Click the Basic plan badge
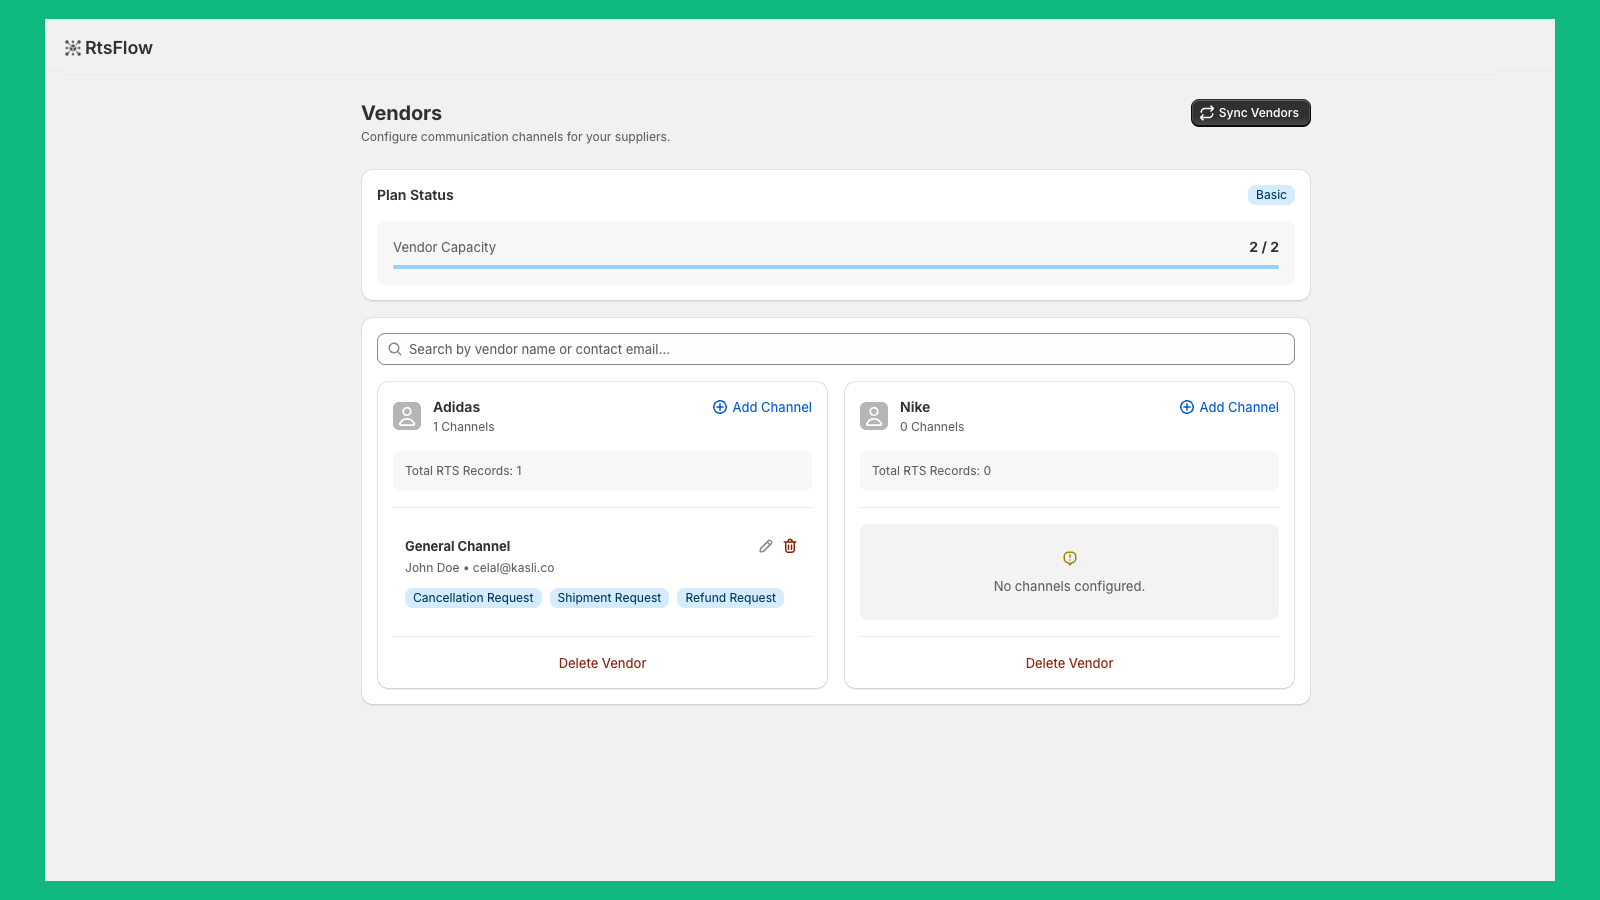This screenshot has width=1600, height=900. (1271, 195)
